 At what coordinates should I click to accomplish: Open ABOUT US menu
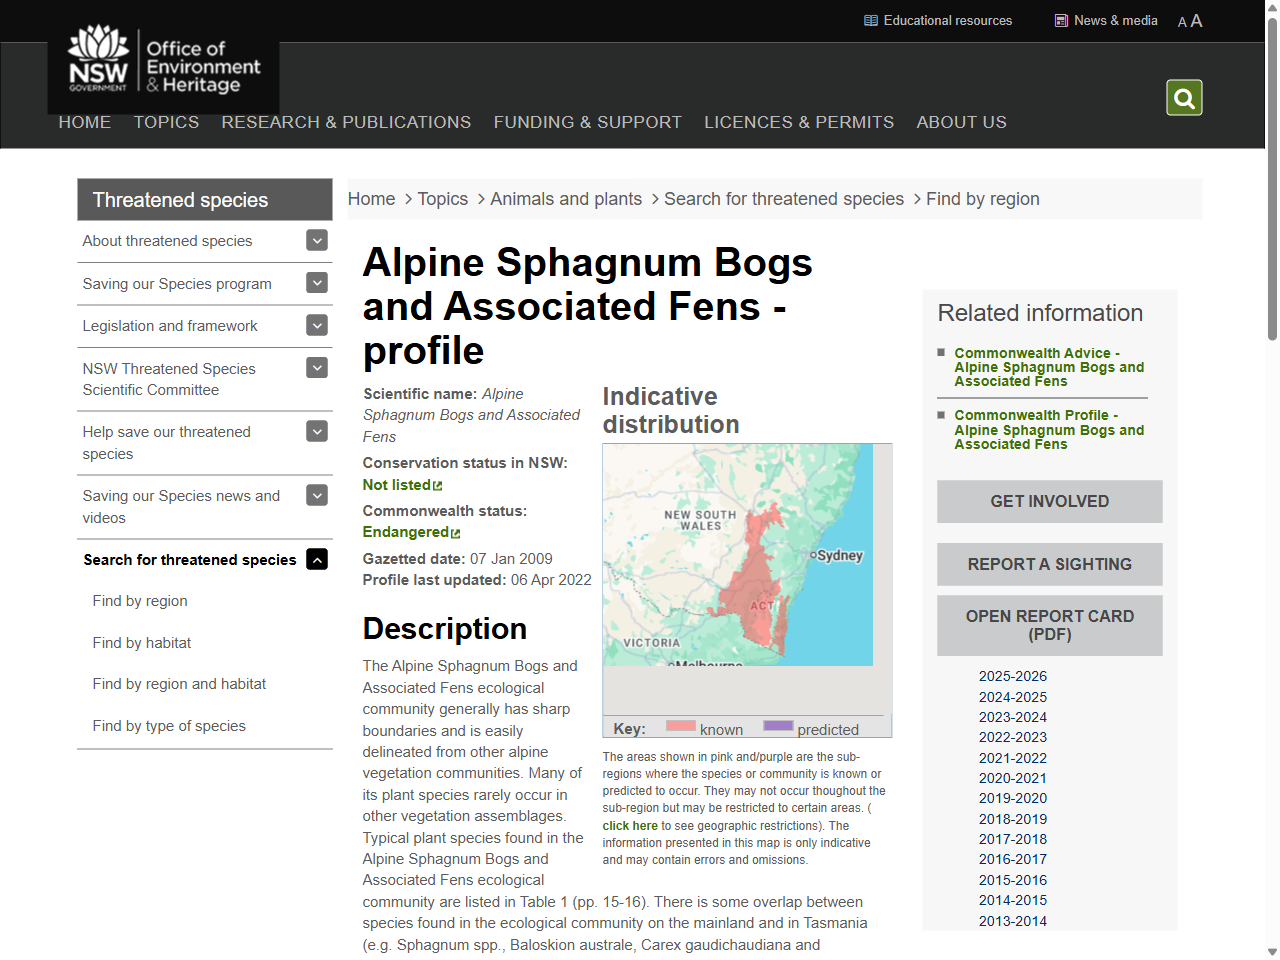pyautogui.click(x=962, y=122)
